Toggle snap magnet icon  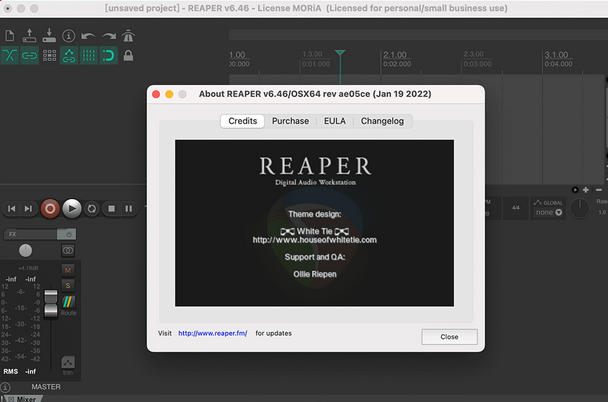click(108, 55)
